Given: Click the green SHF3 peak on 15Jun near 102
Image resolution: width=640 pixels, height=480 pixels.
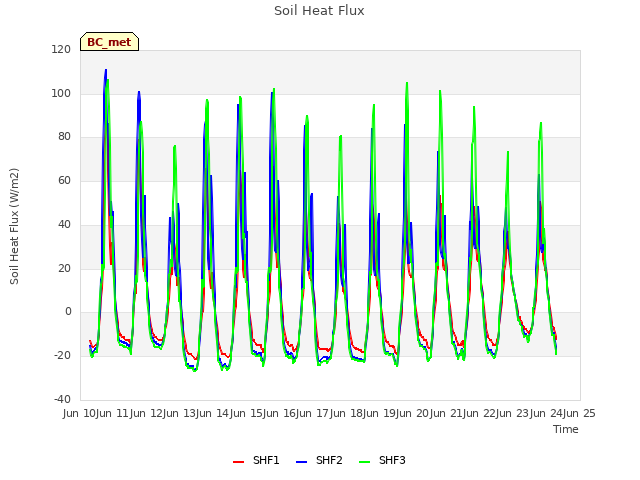Looking at the screenshot, I should 274,89.
